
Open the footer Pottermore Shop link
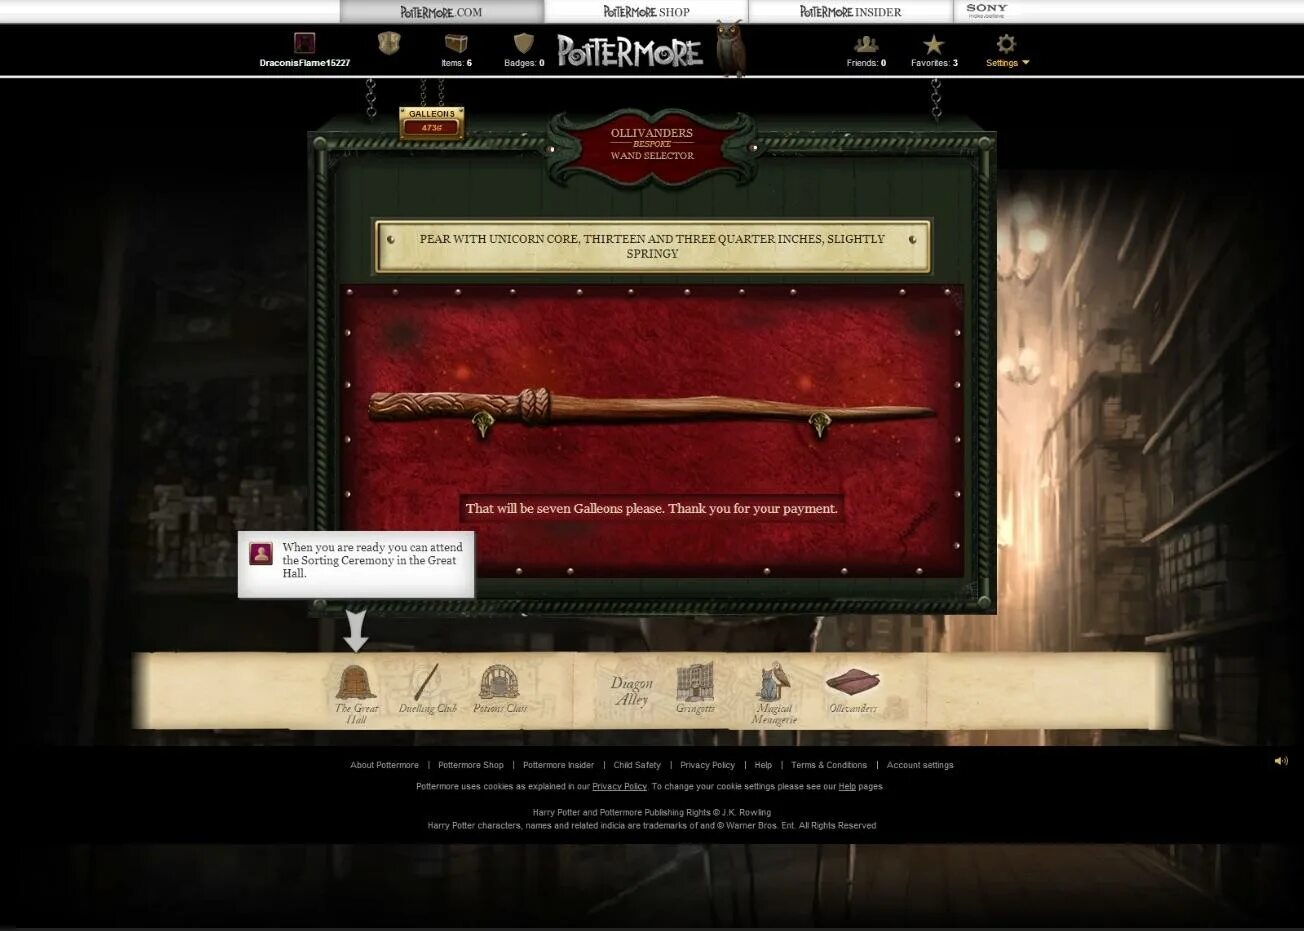pyautogui.click(x=471, y=765)
